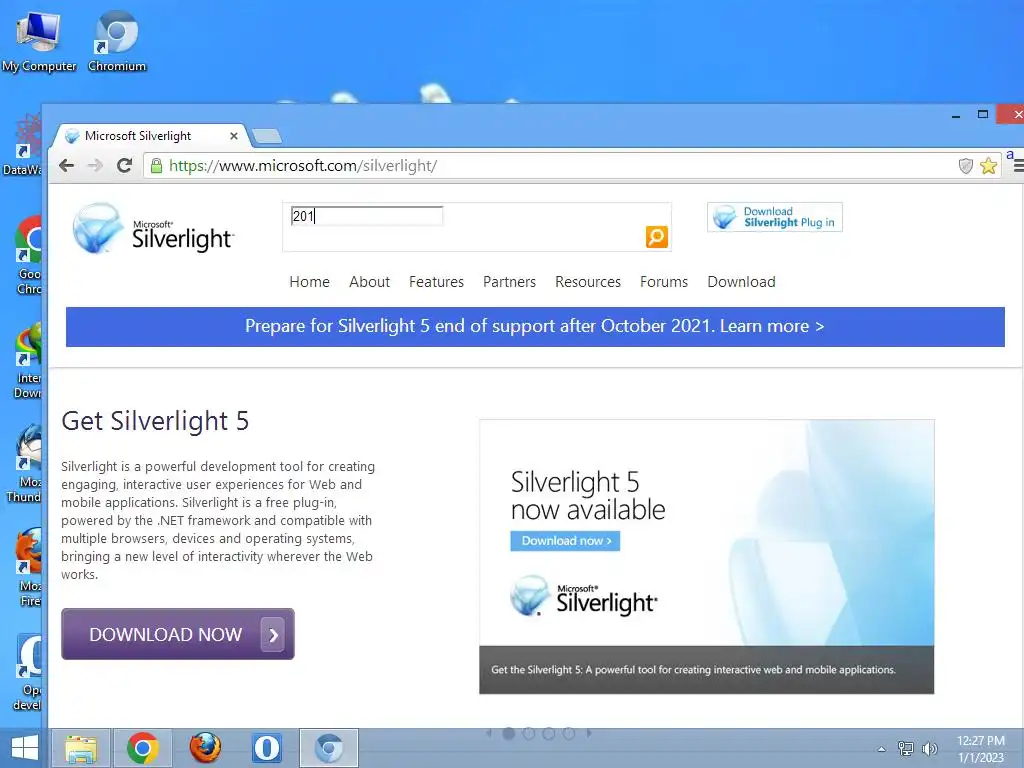Click the end of support Learn more banner
1024x768 pixels.
click(535, 327)
